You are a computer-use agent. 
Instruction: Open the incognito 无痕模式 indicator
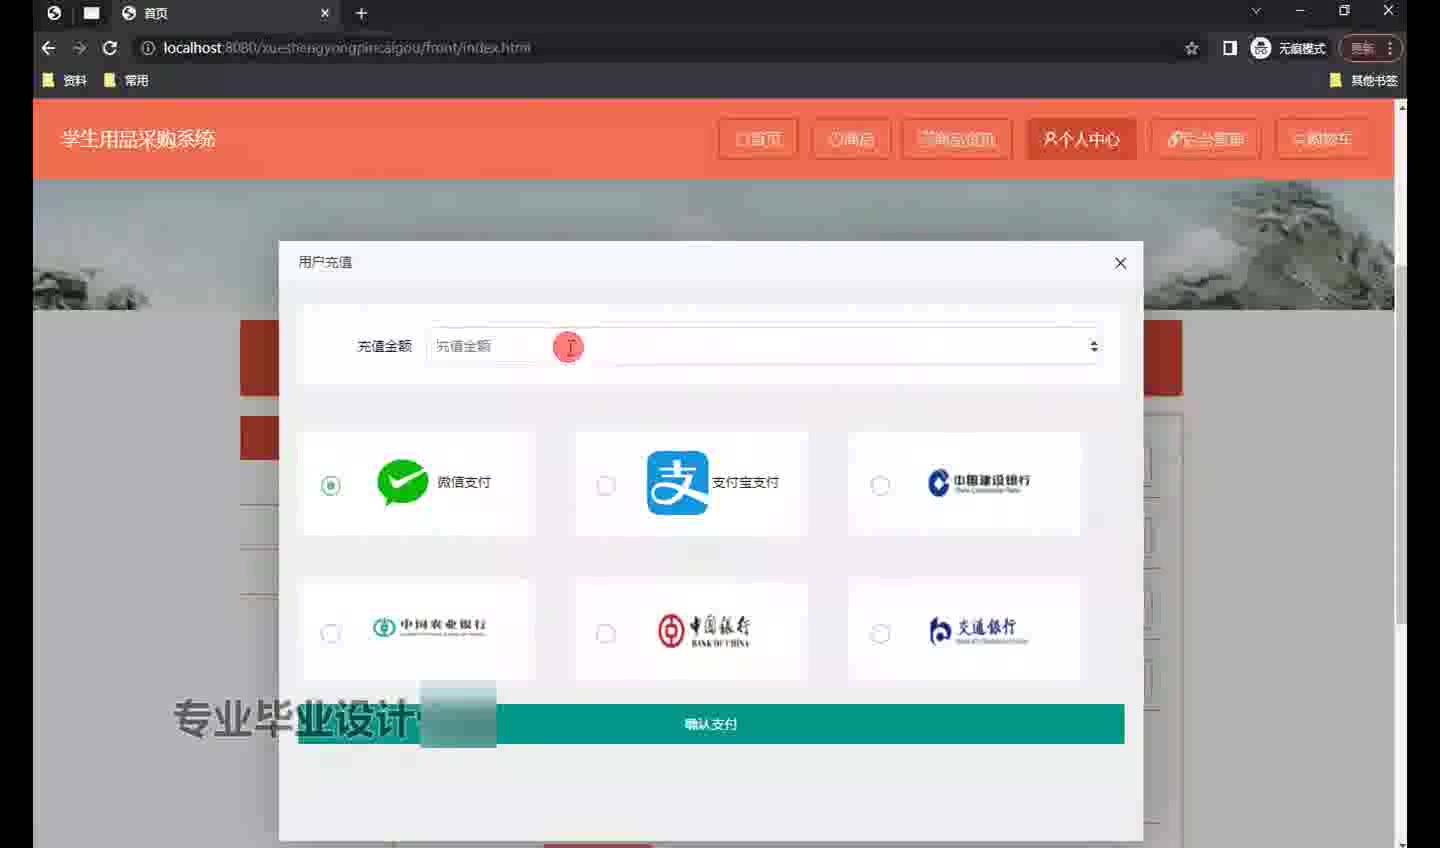(x=1288, y=48)
